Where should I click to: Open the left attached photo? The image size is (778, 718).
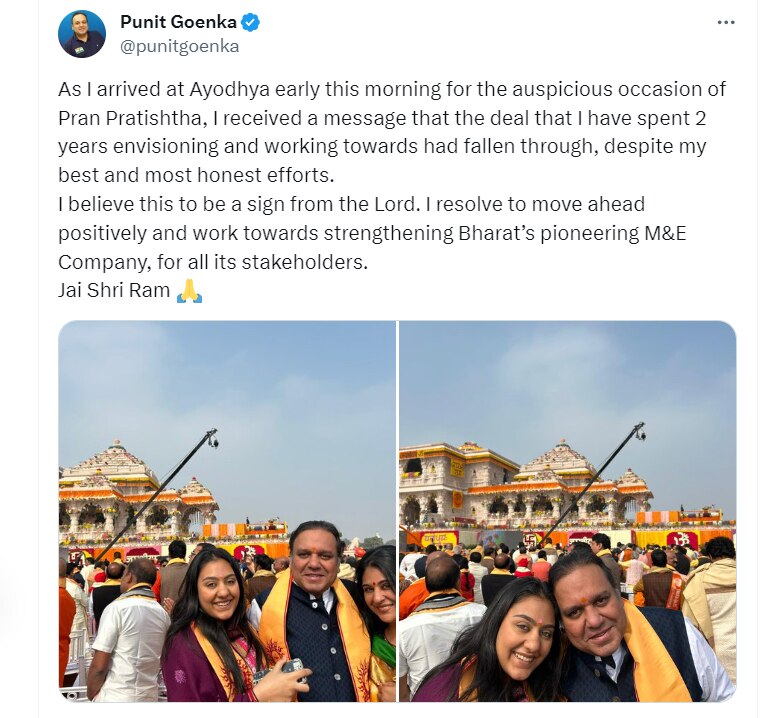227,511
